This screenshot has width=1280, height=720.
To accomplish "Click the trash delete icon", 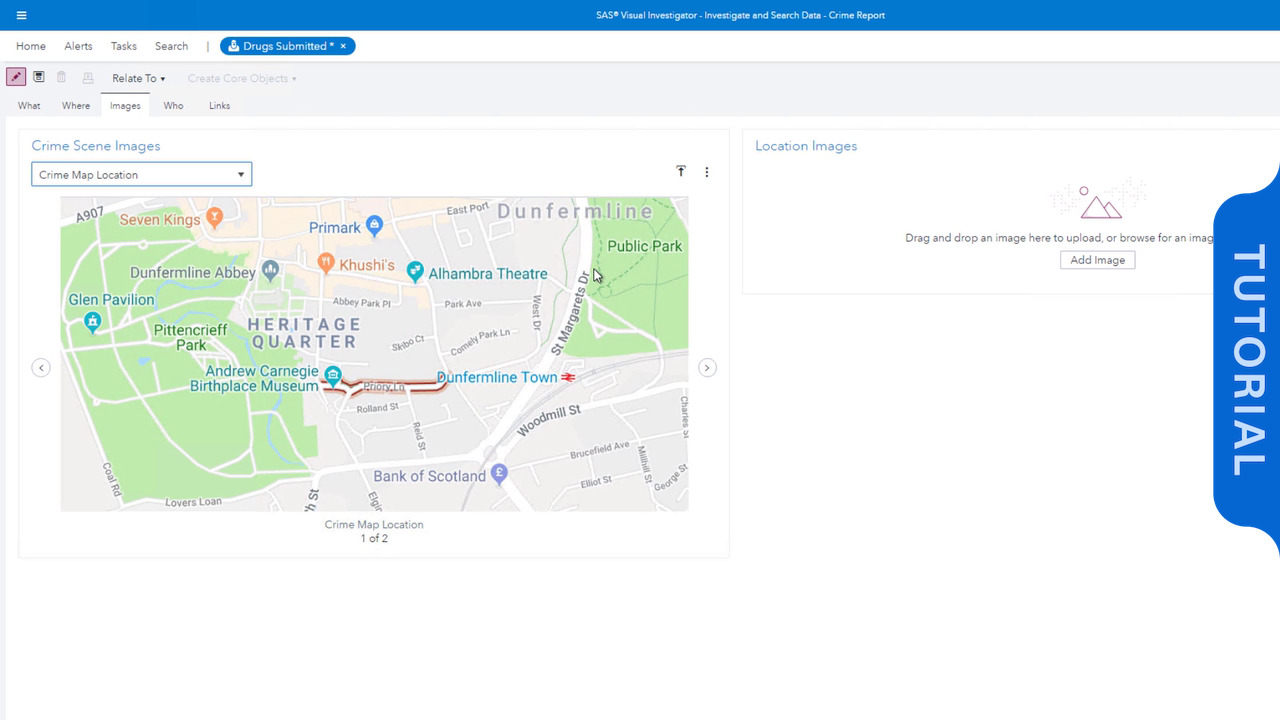I will pos(61,77).
